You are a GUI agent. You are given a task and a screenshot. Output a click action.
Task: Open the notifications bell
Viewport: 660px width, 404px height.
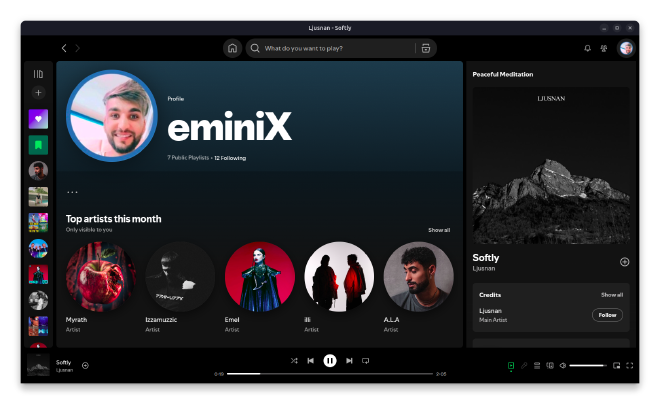587,48
